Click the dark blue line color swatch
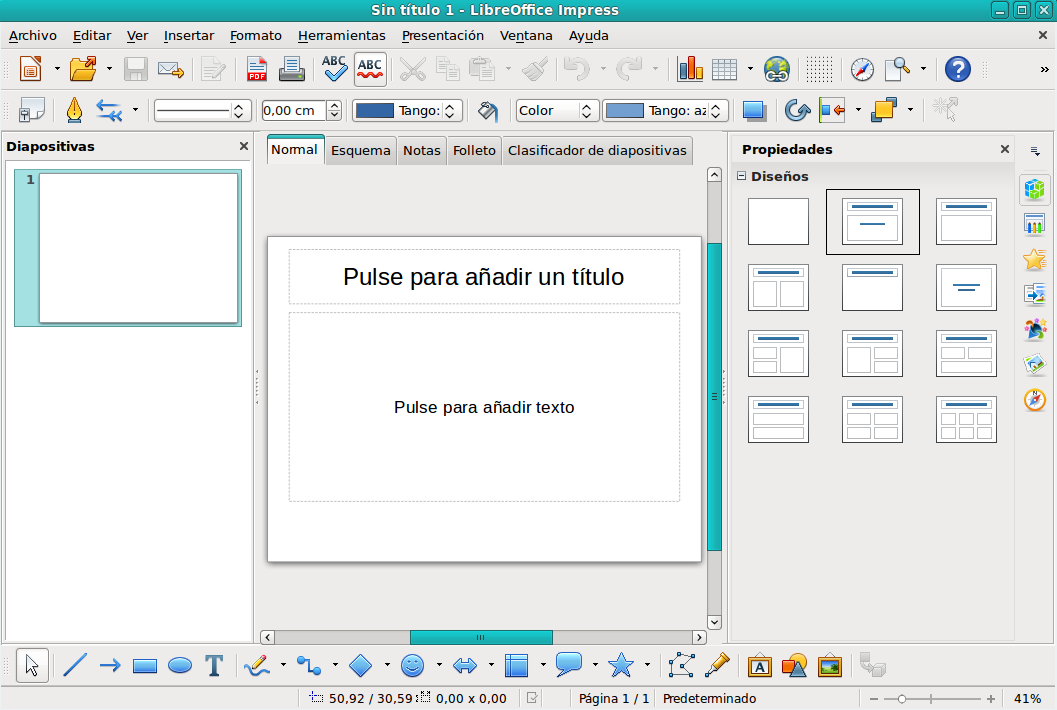The image size is (1057, 710). click(x=374, y=111)
